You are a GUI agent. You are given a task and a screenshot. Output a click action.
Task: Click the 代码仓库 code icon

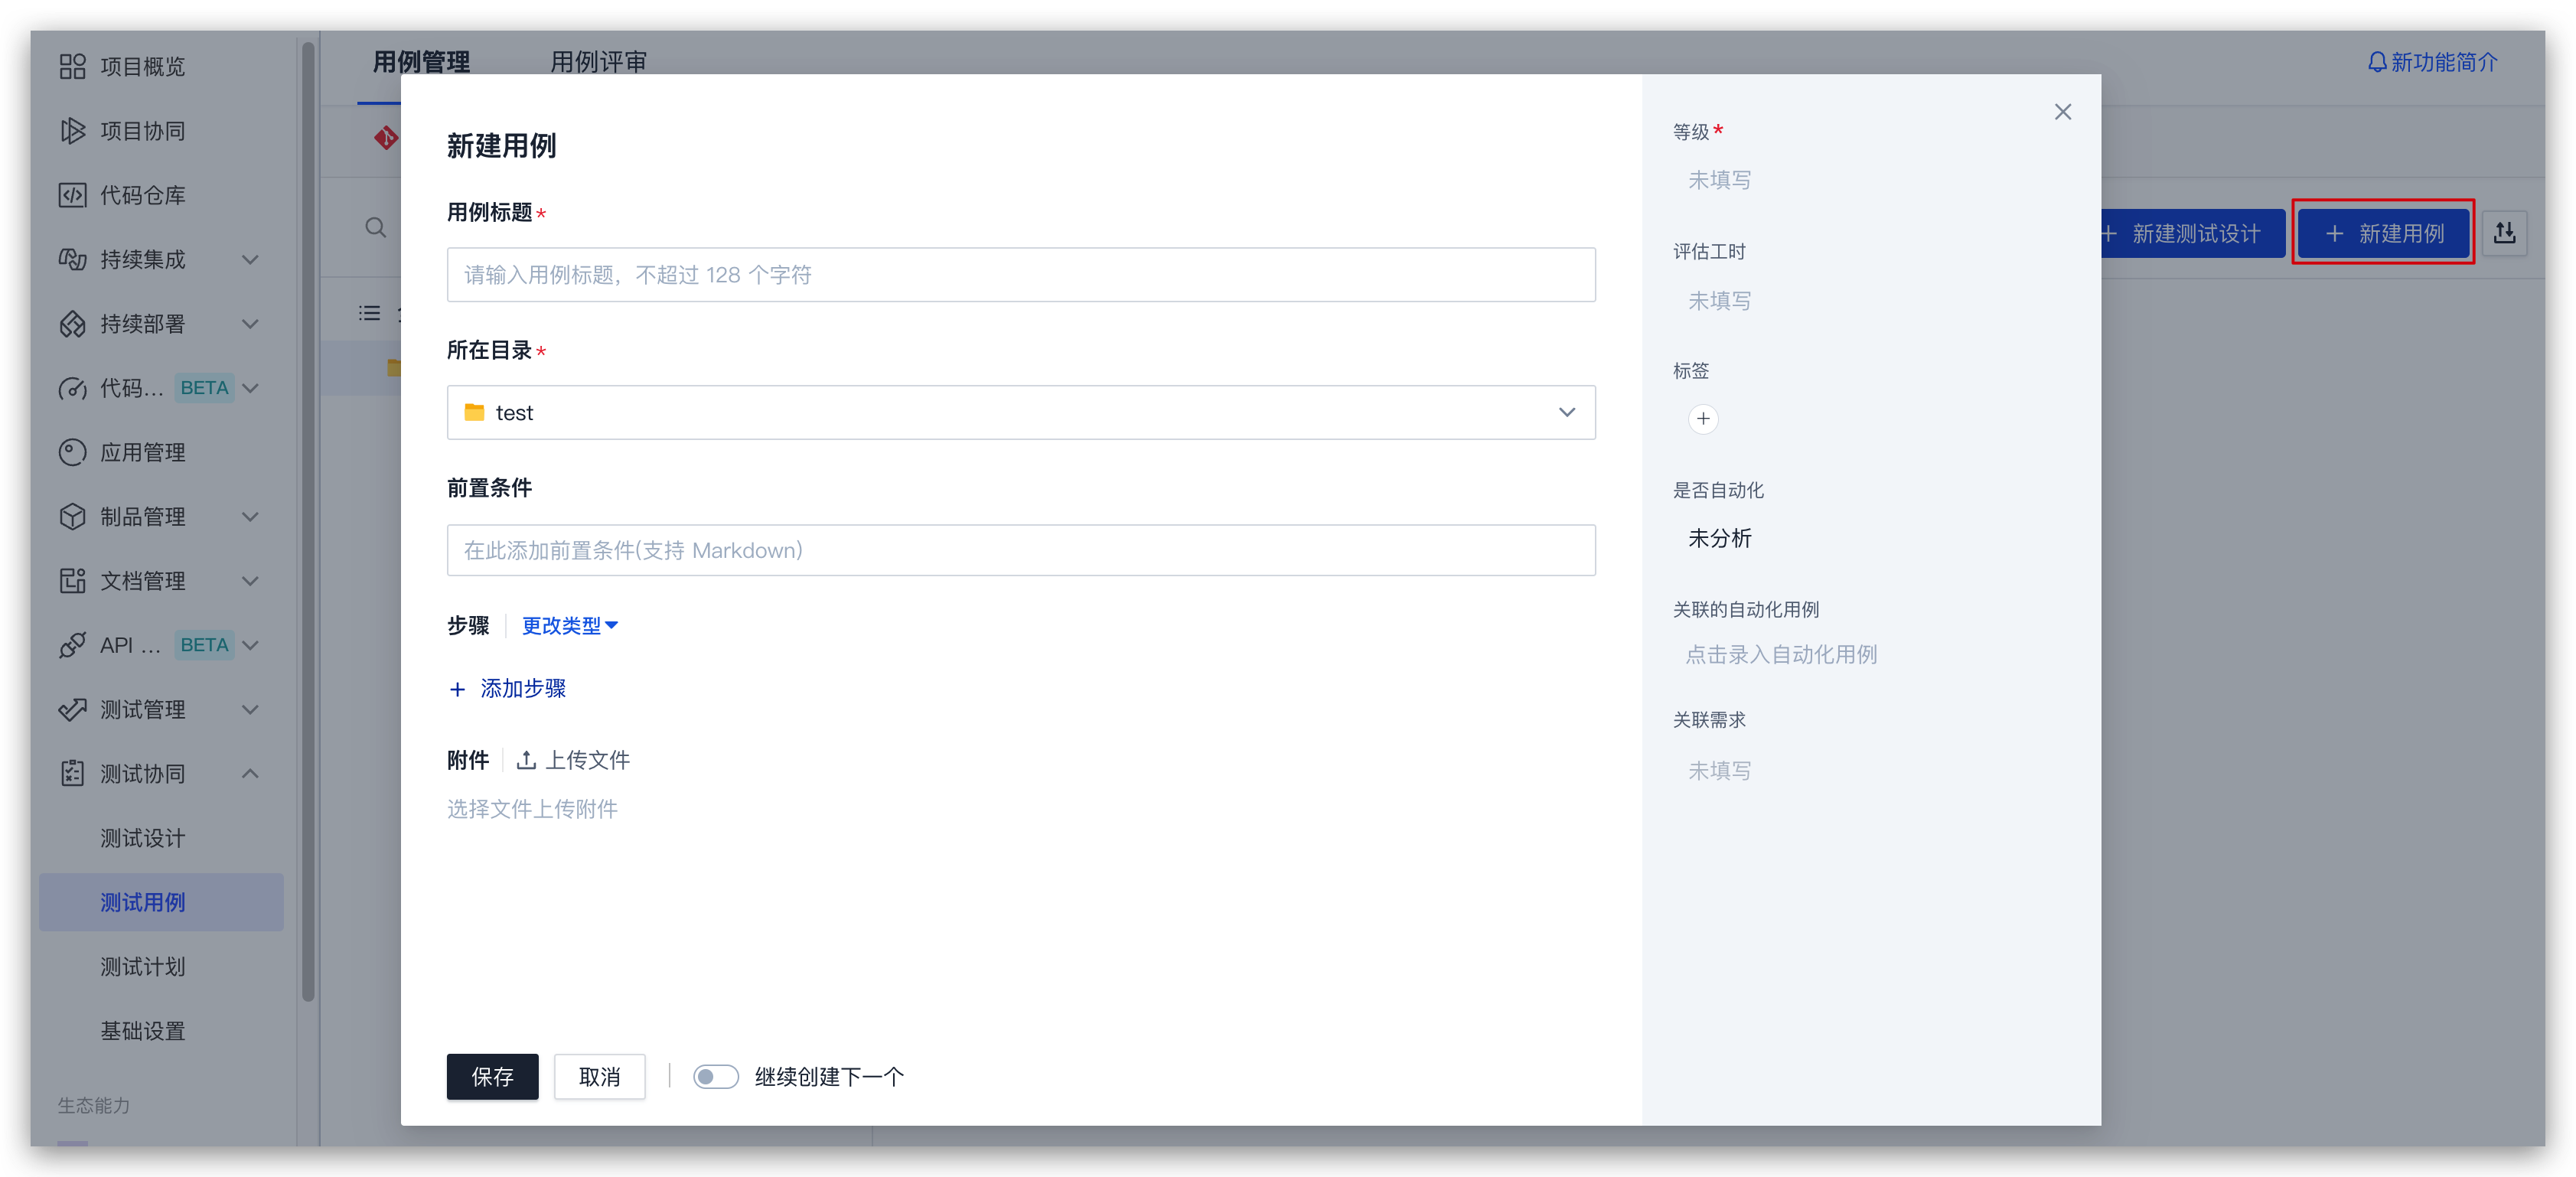click(72, 195)
